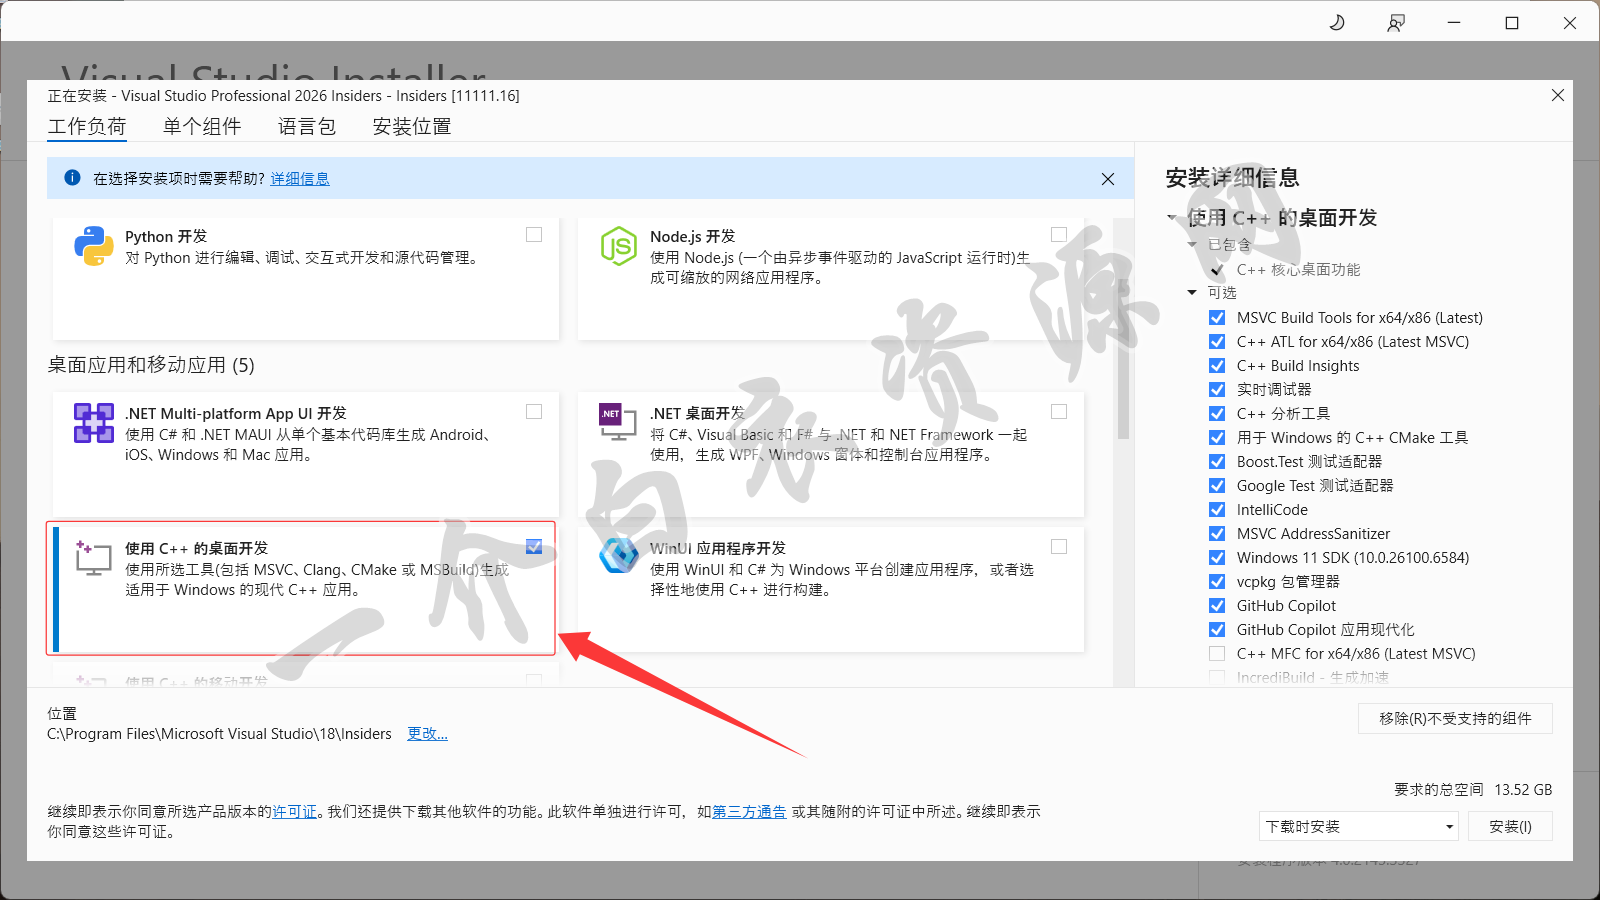Check C++ MFC for x64/x86 option
The image size is (1600, 900).
[1217, 654]
